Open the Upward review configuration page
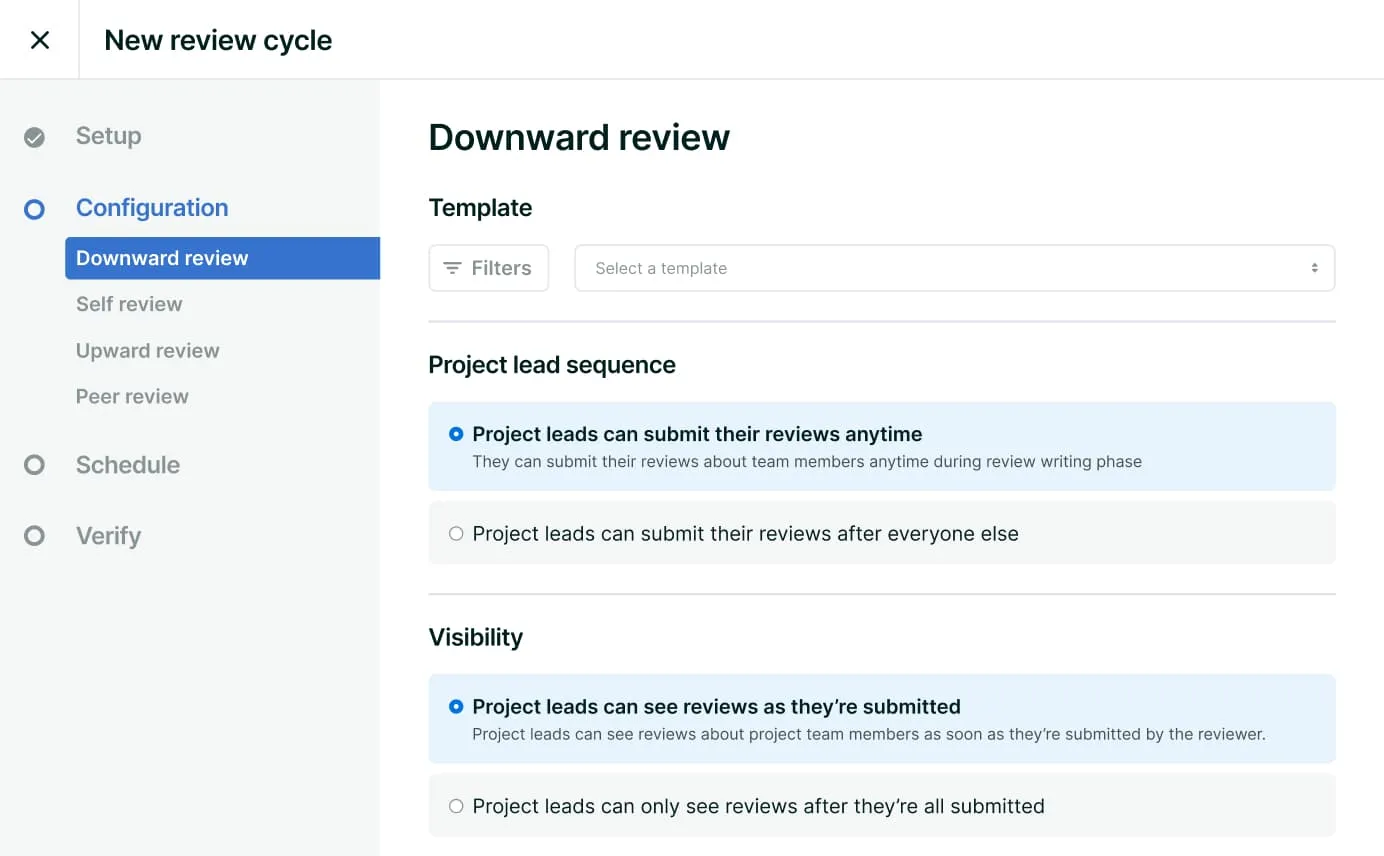 (147, 350)
